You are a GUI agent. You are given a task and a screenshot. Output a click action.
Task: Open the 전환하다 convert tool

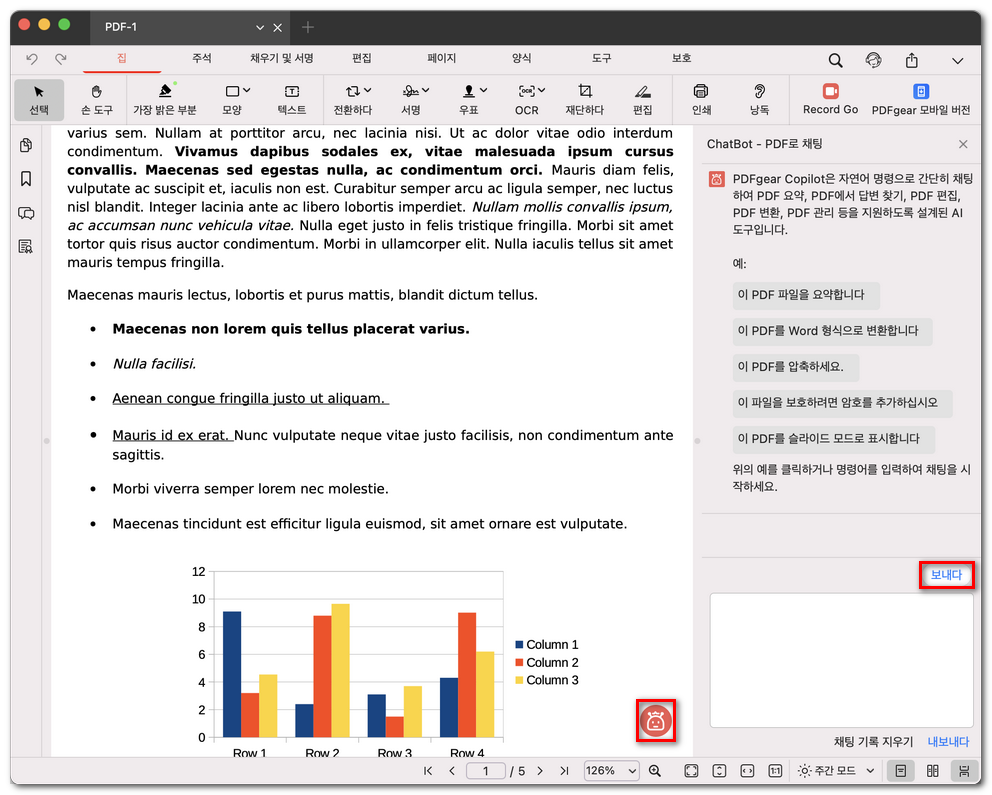(352, 99)
